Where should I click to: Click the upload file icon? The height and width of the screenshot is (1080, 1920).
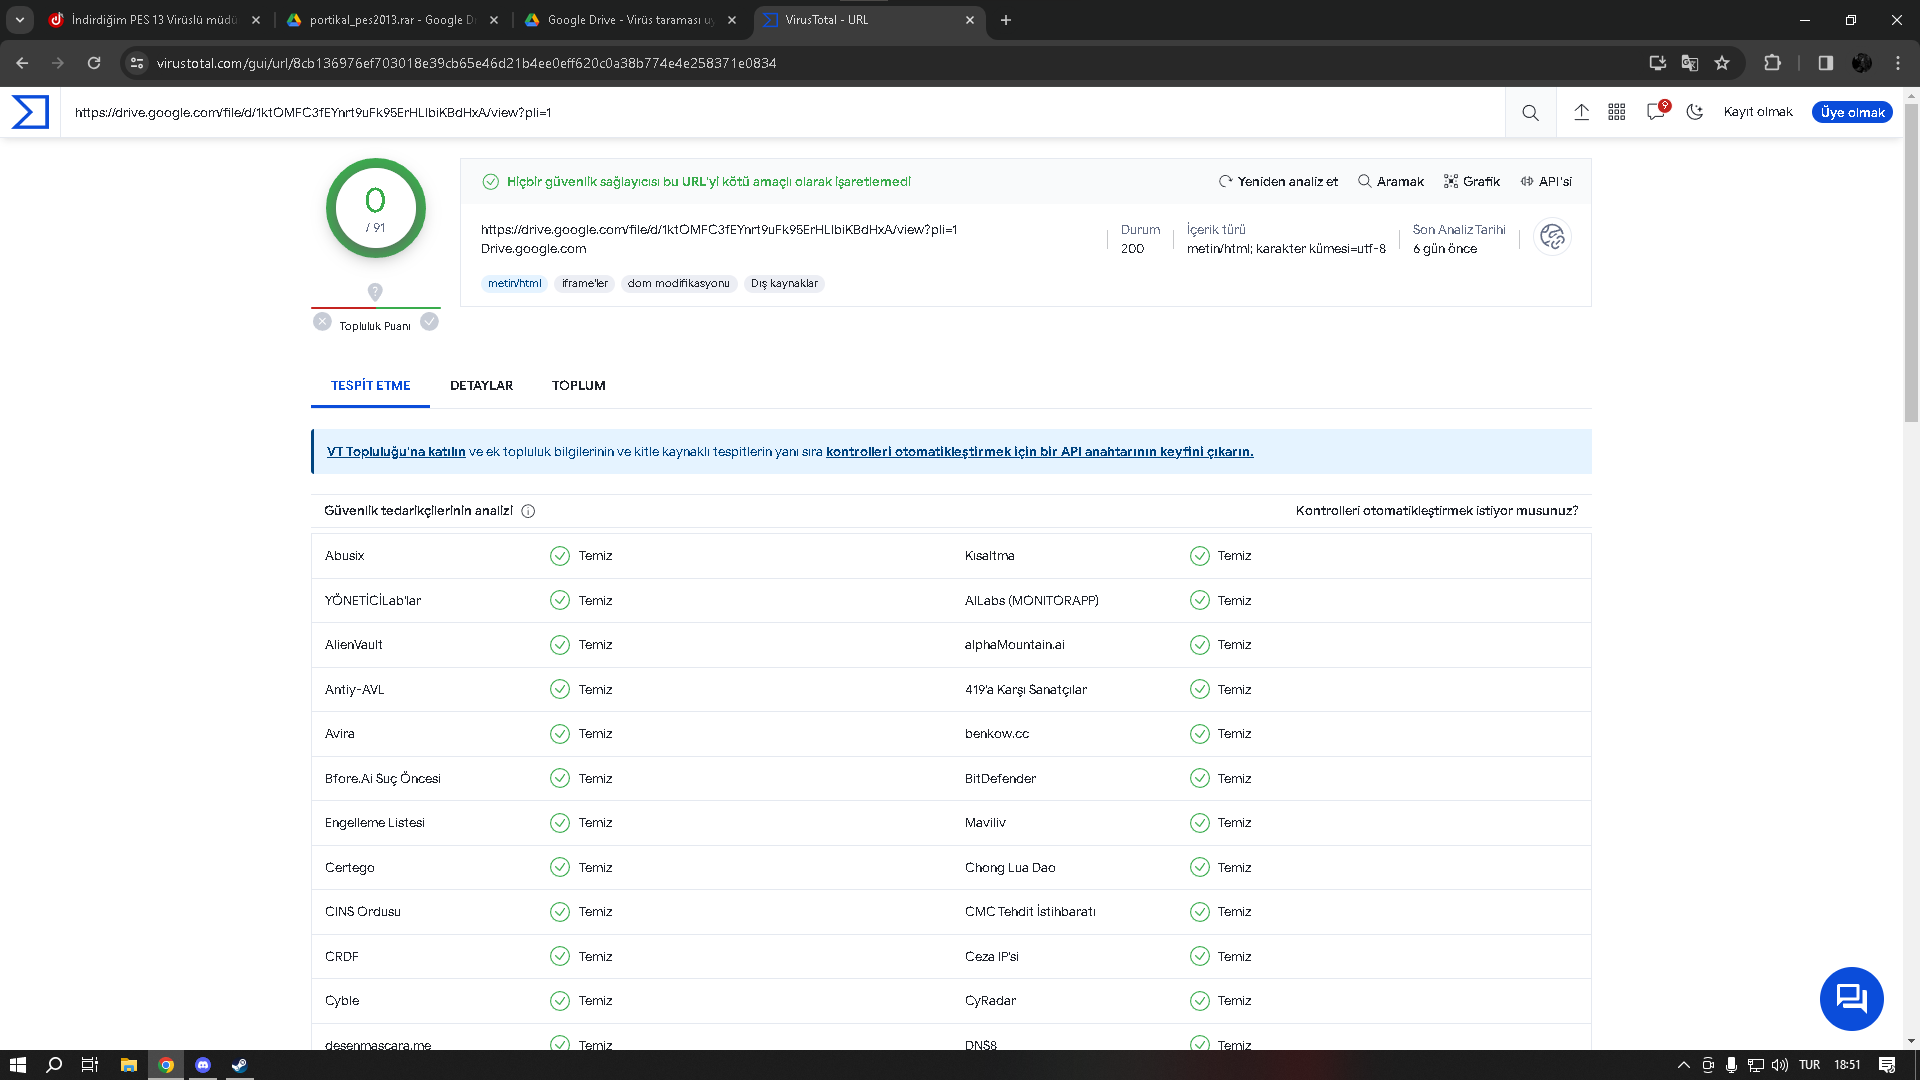click(x=1581, y=112)
